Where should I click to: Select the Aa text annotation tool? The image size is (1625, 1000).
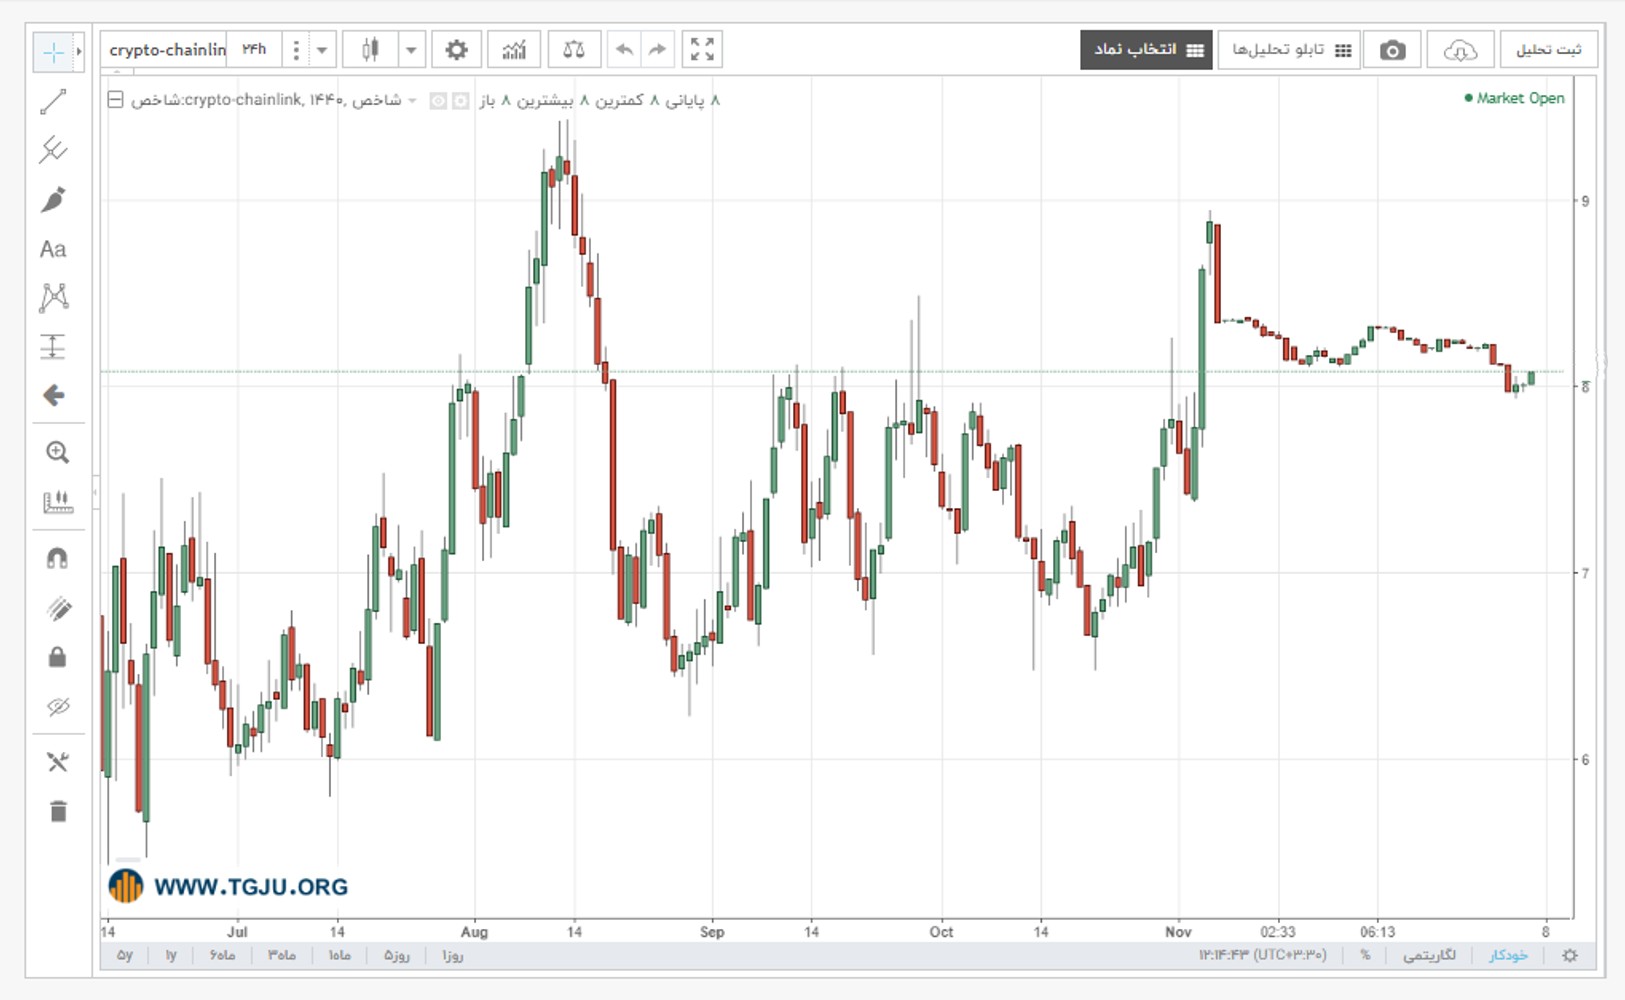pyautogui.click(x=54, y=249)
